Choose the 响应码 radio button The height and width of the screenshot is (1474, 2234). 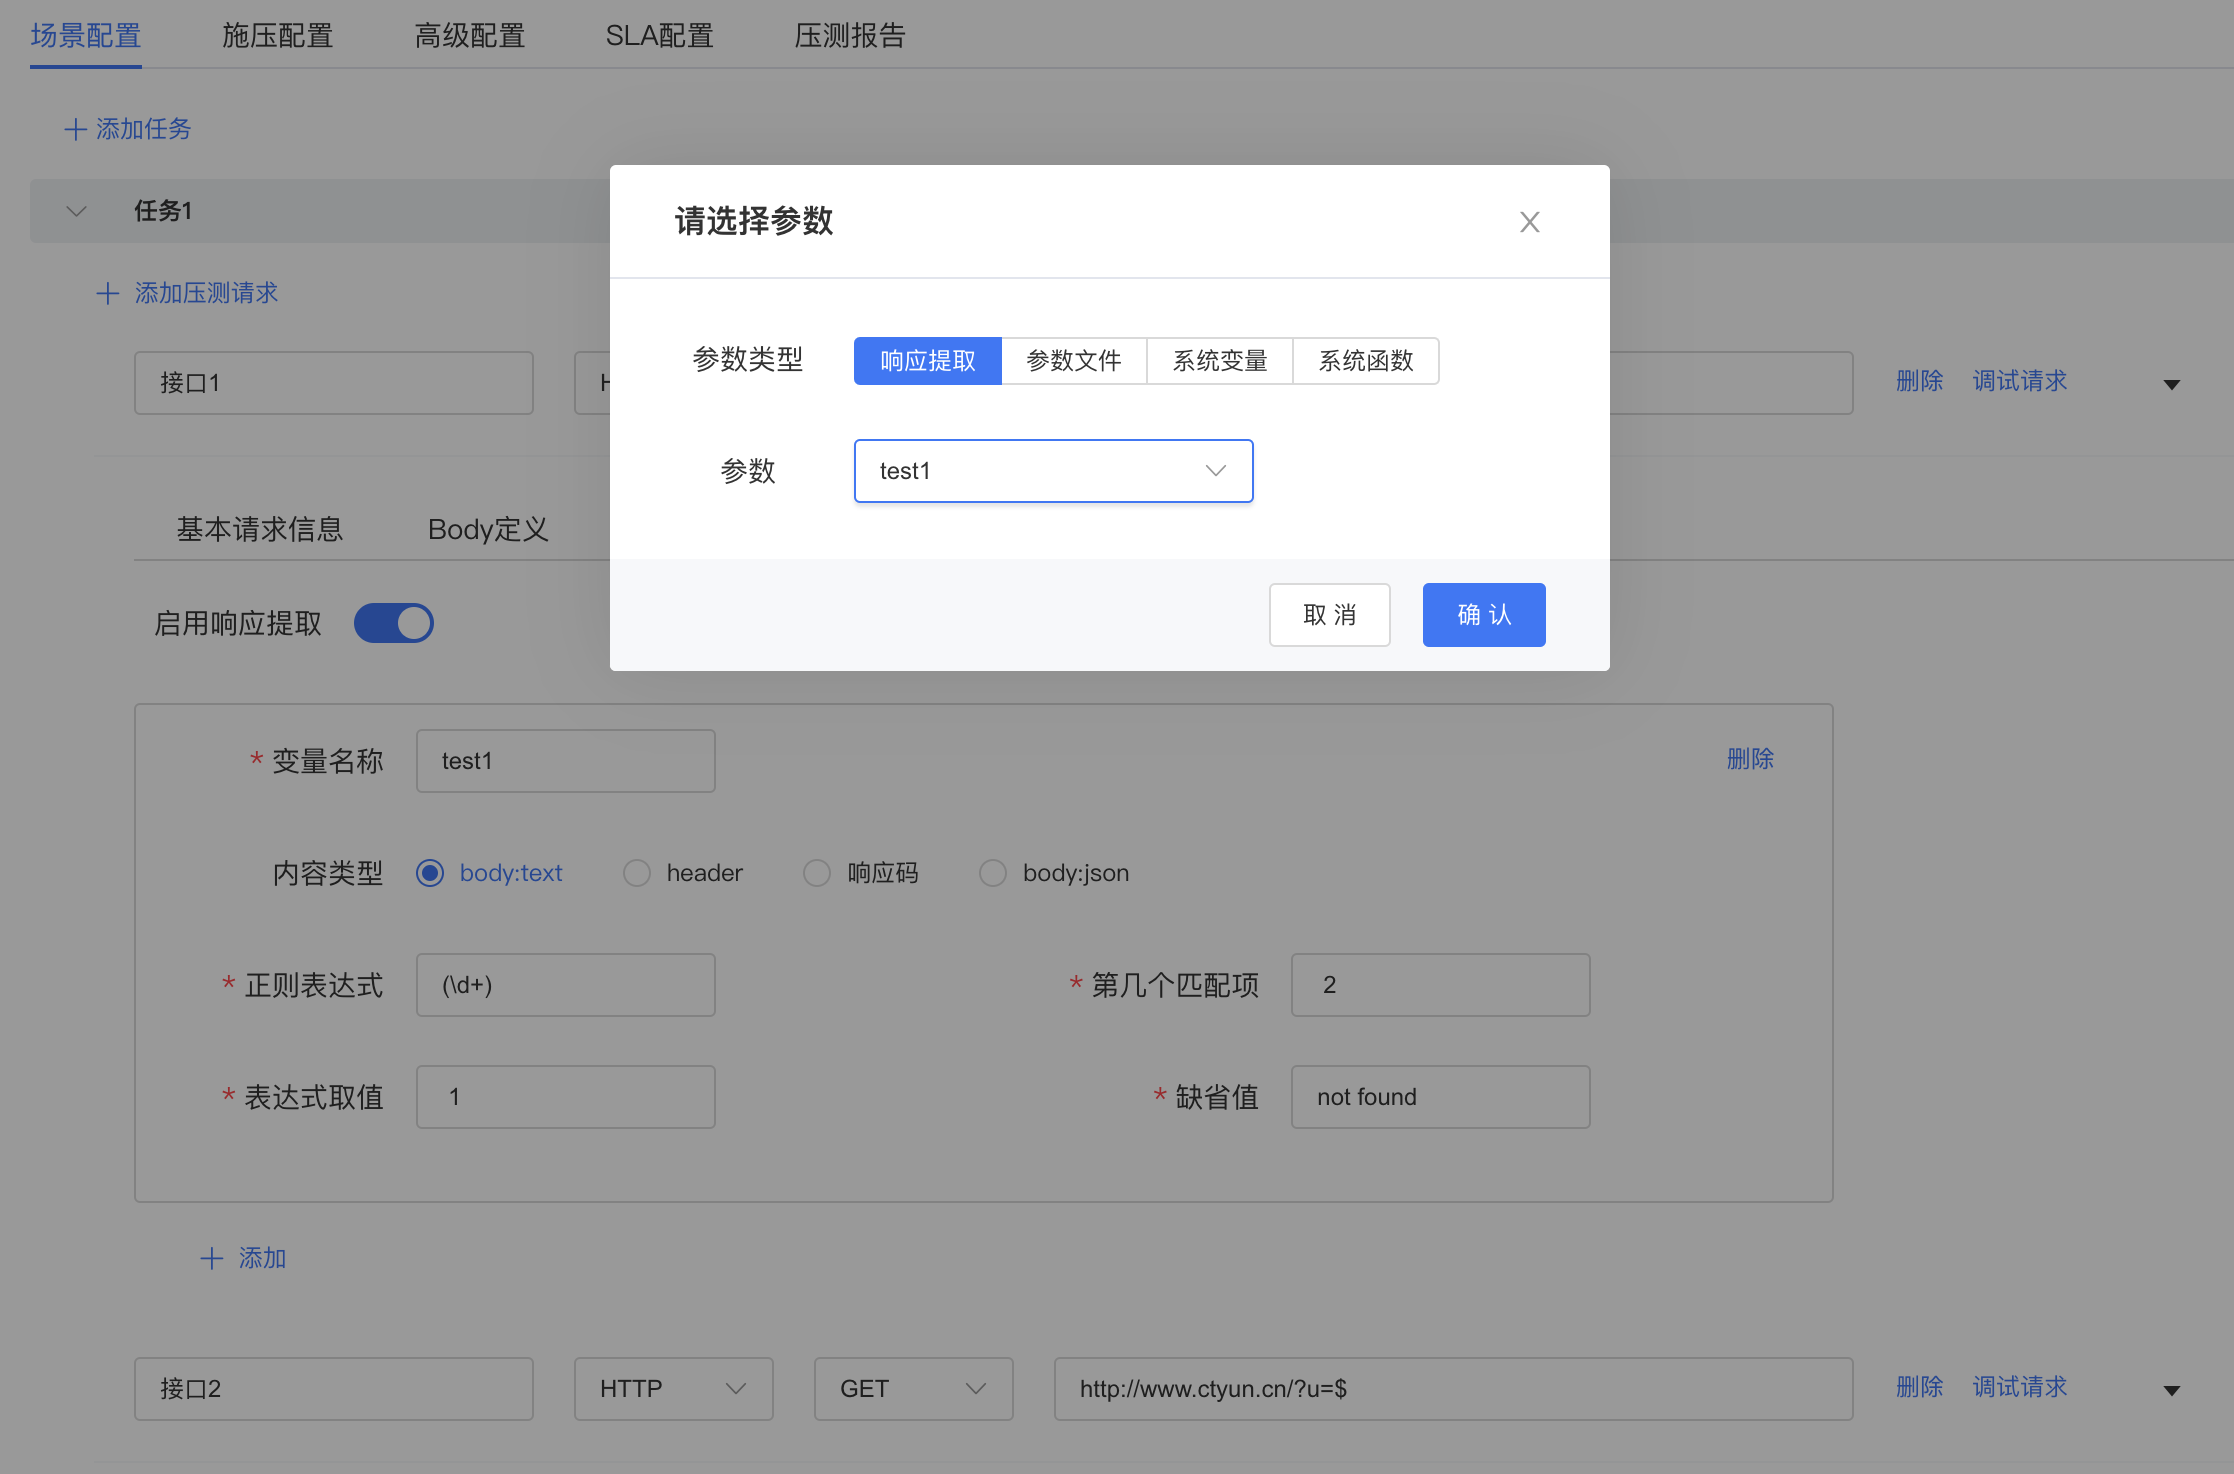817,873
